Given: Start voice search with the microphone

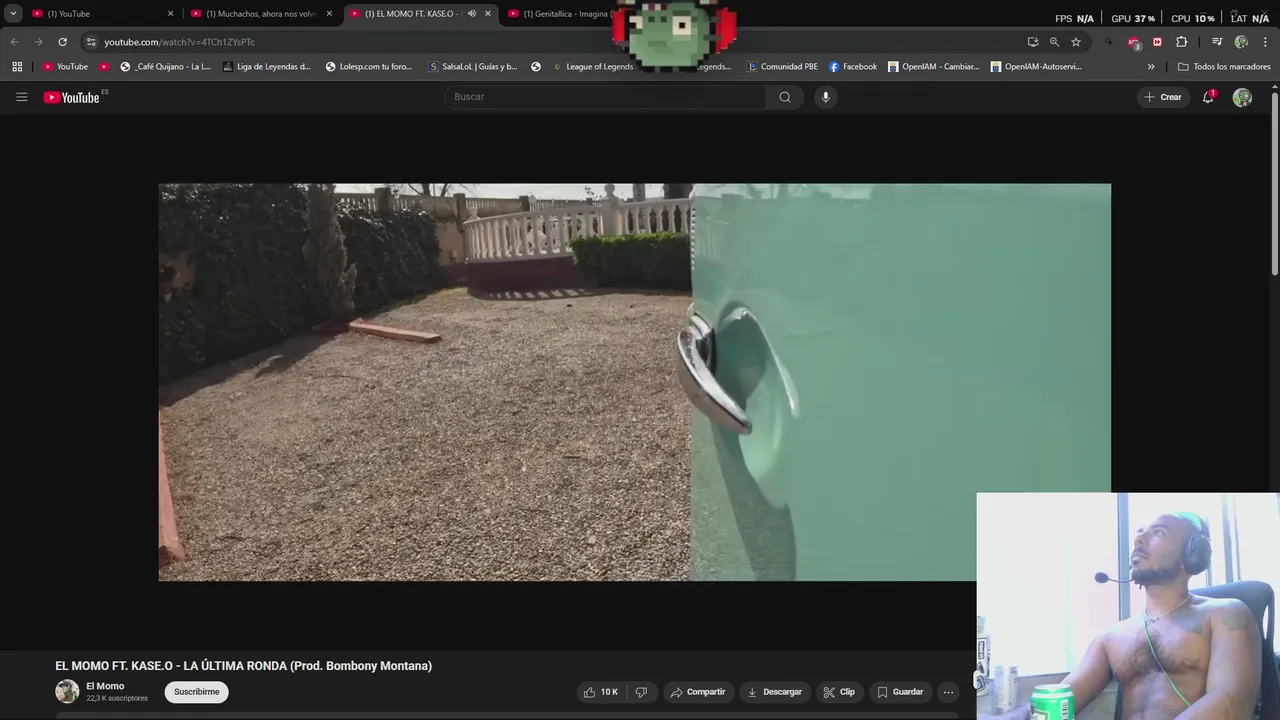Looking at the screenshot, I should (825, 97).
